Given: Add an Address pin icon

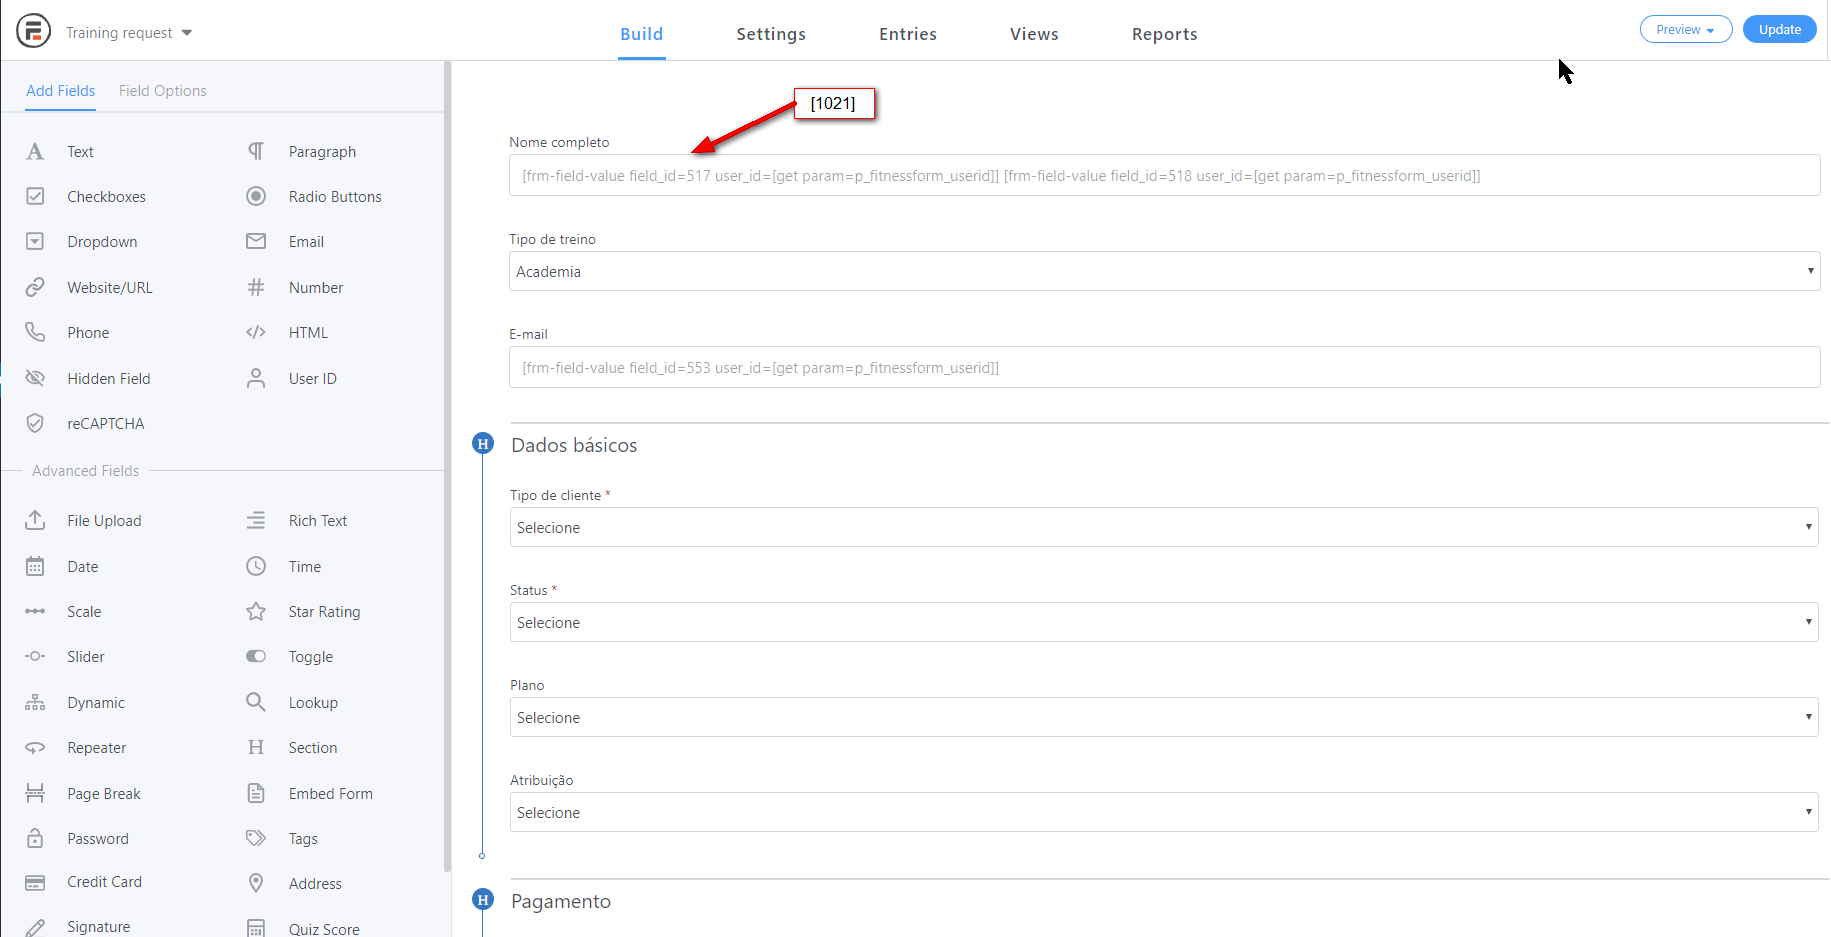Looking at the screenshot, I should (256, 883).
